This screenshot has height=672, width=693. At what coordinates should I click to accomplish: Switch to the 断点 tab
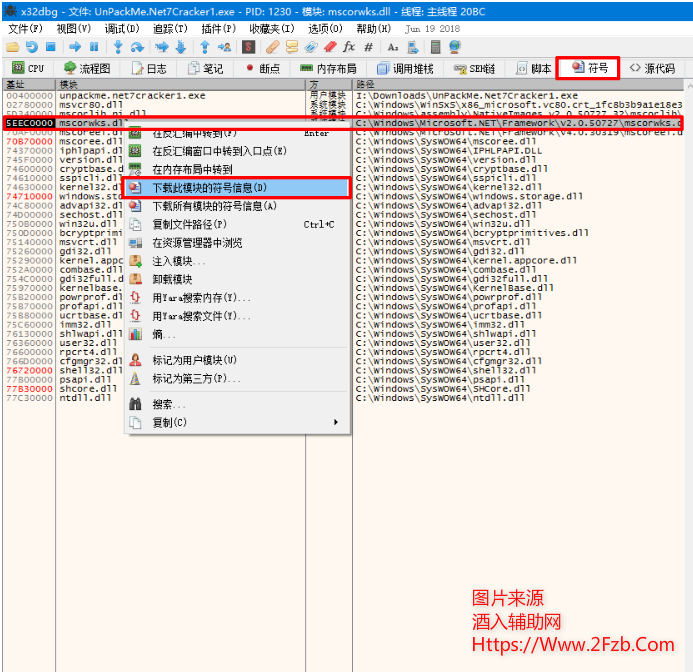(x=262, y=69)
